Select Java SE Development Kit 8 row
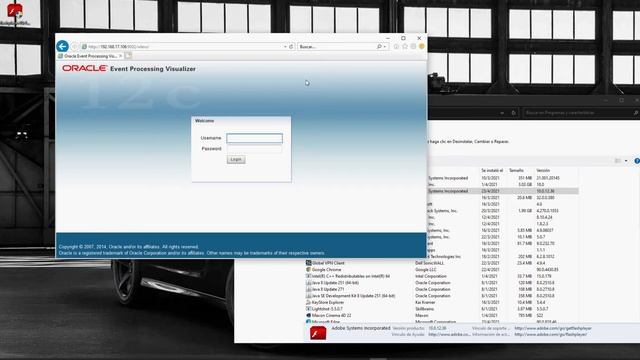The height and width of the screenshot is (360, 640). [442, 296]
